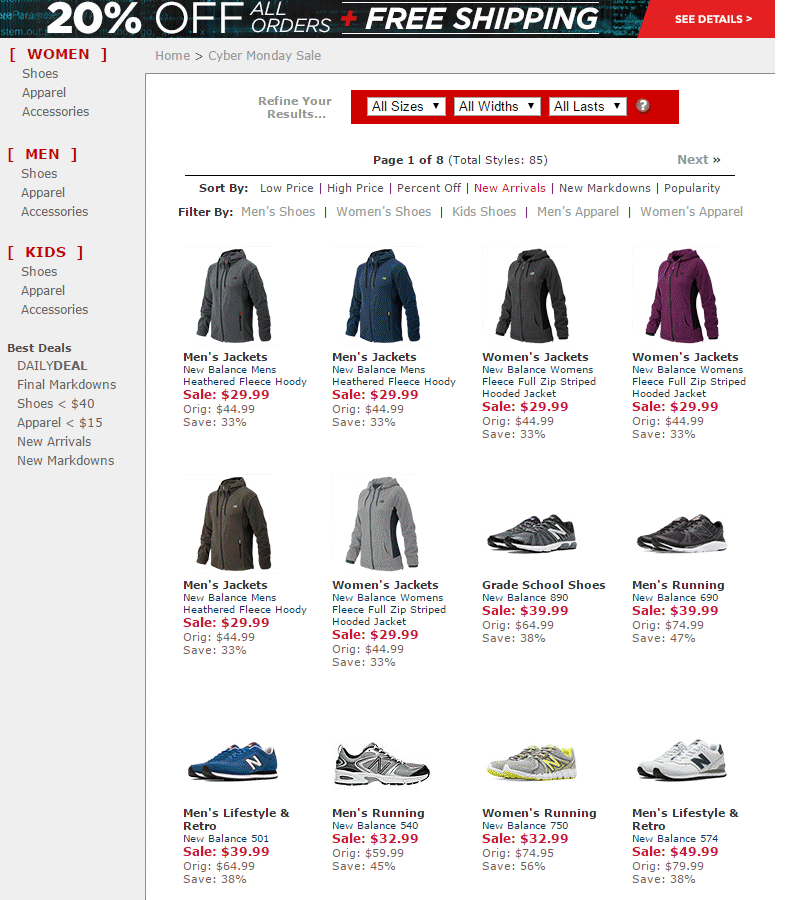
Task: Sort results by Low Price
Action: pyautogui.click(x=286, y=188)
